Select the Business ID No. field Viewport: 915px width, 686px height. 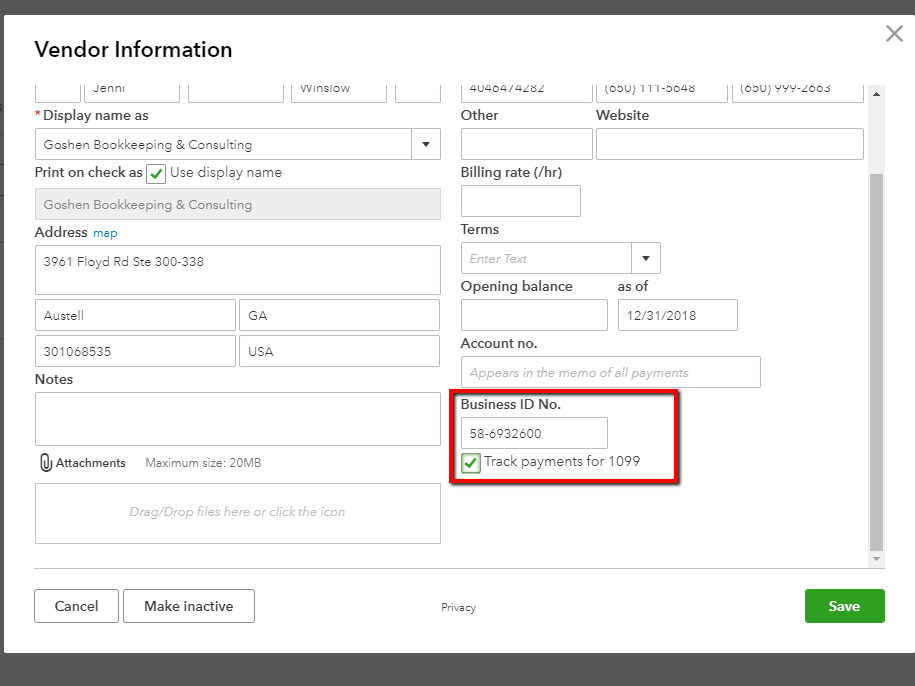tap(533, 433)
